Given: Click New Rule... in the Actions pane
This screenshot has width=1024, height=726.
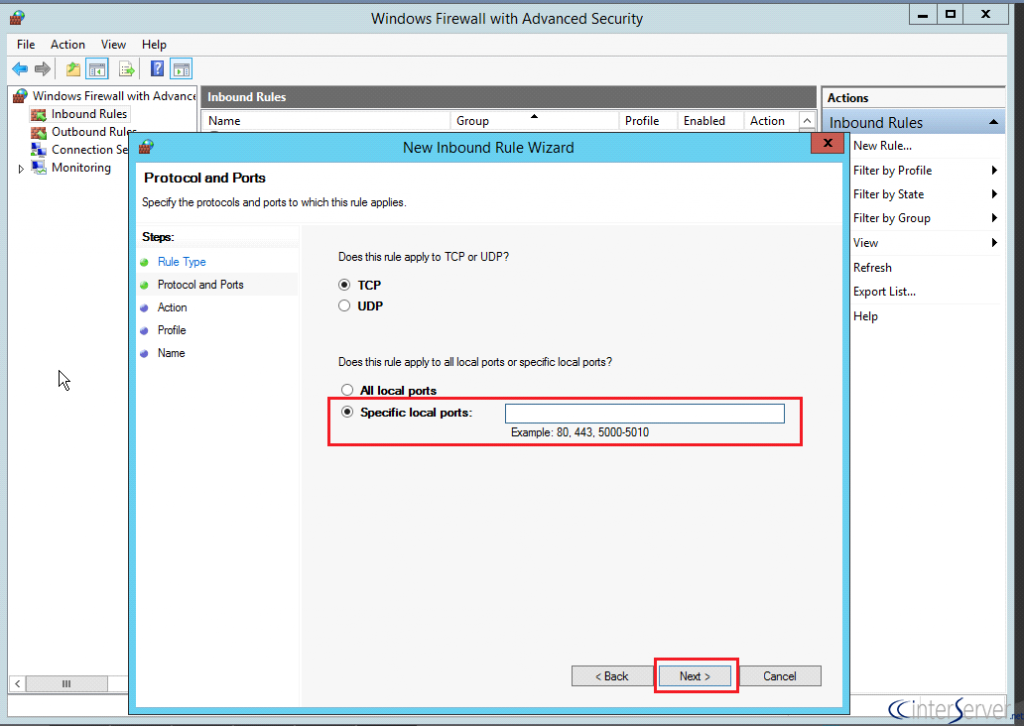Looking at the screenshot, I should click(882, 146).
